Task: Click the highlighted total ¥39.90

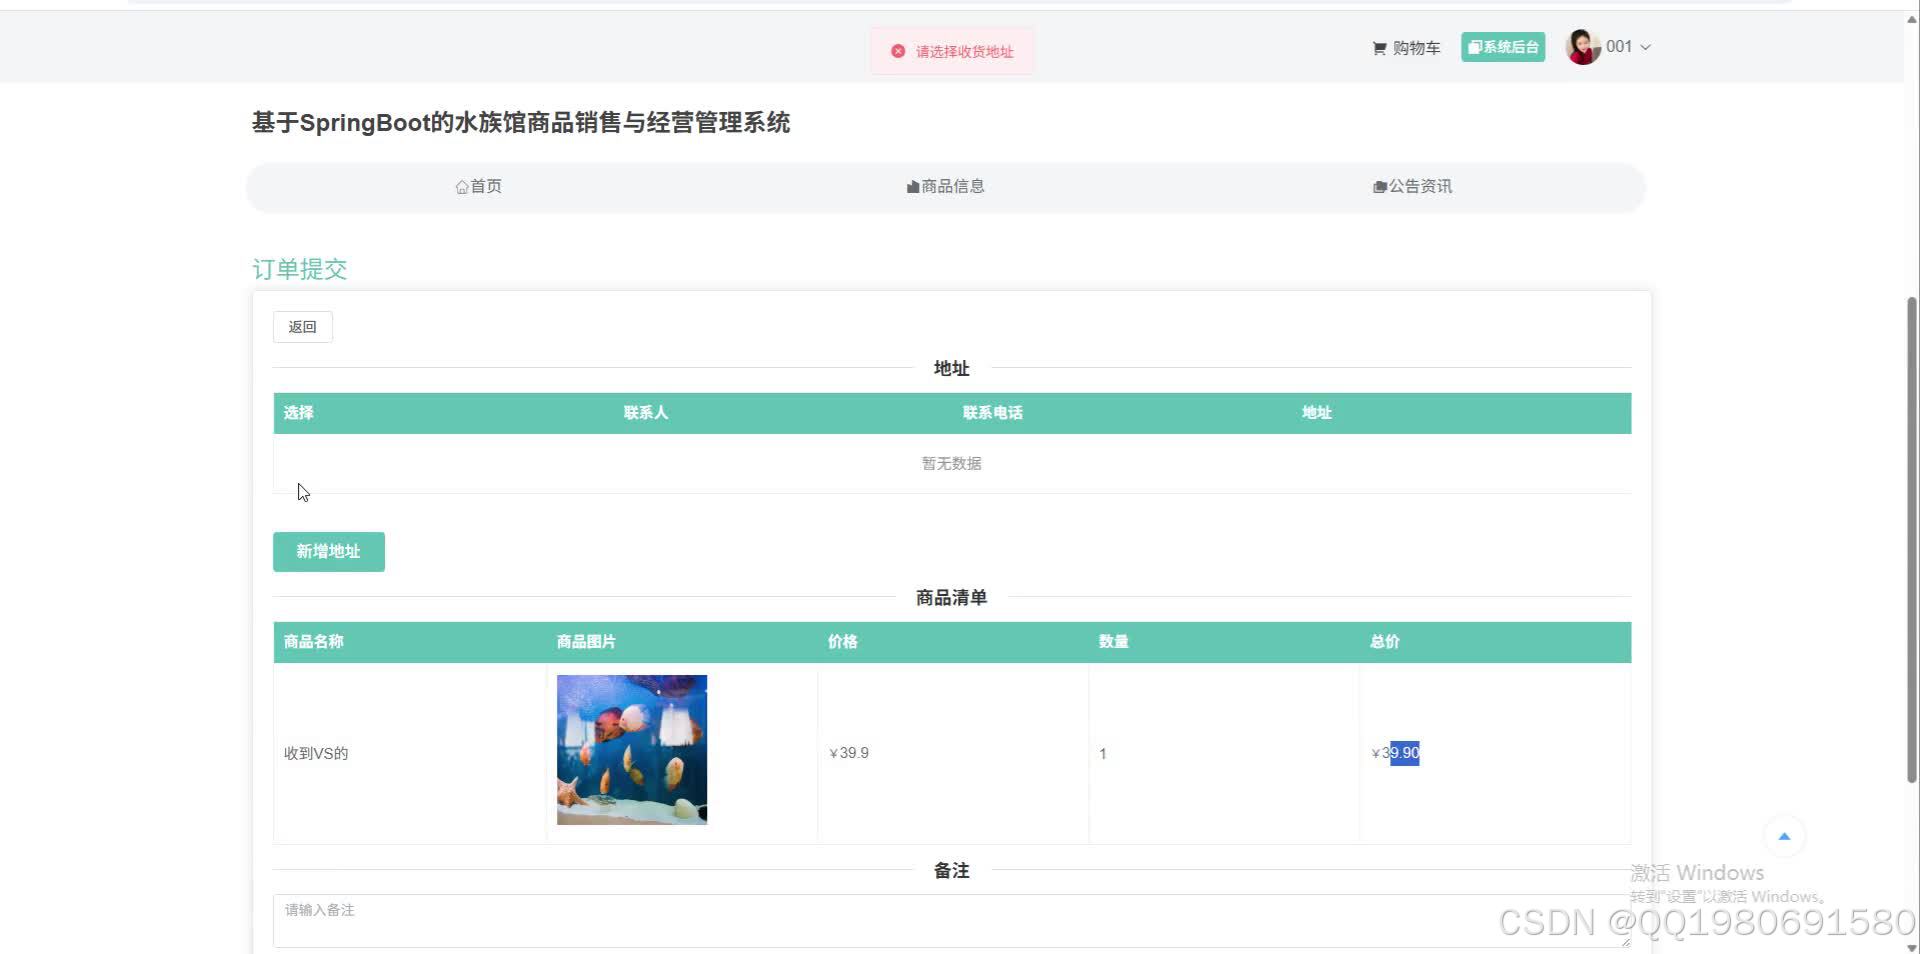Action: click(x=1395, y=753)
